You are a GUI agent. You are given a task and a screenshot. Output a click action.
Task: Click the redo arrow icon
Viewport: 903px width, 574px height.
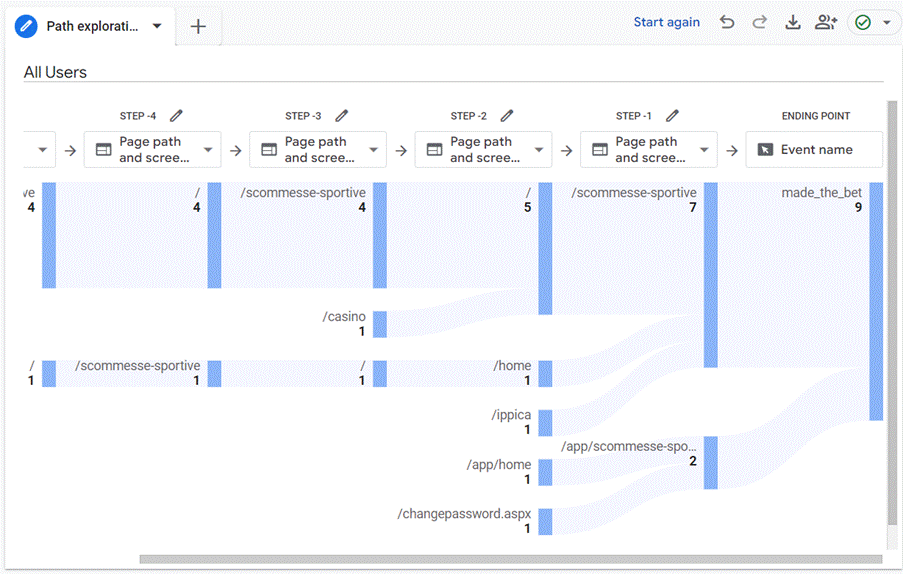(760, 23)
